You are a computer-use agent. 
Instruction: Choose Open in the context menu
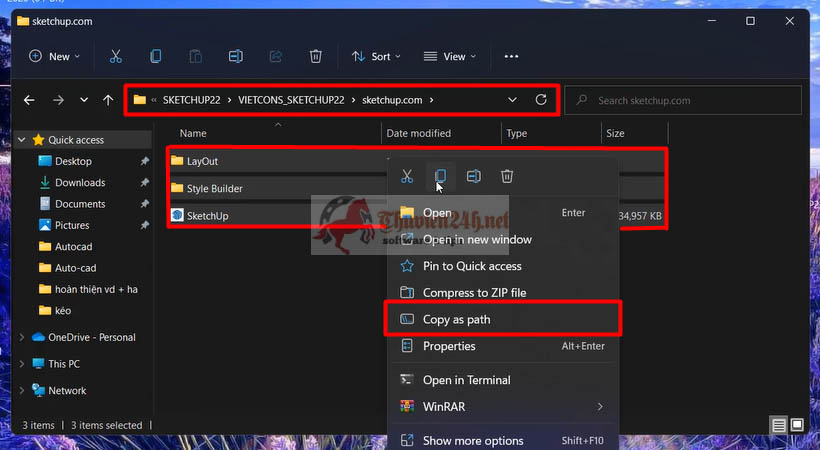[x=502, y=212]
